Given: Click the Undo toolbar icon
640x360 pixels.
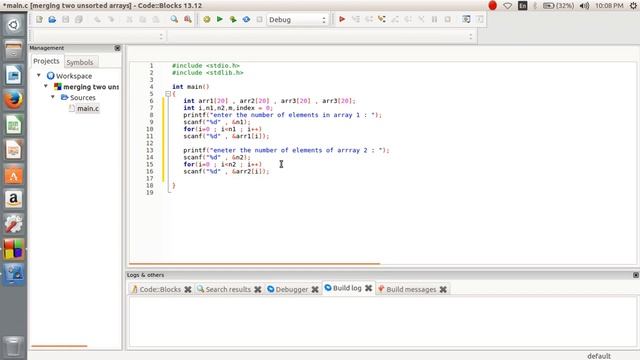Looking at the screenshot, I should click(97, 19).
